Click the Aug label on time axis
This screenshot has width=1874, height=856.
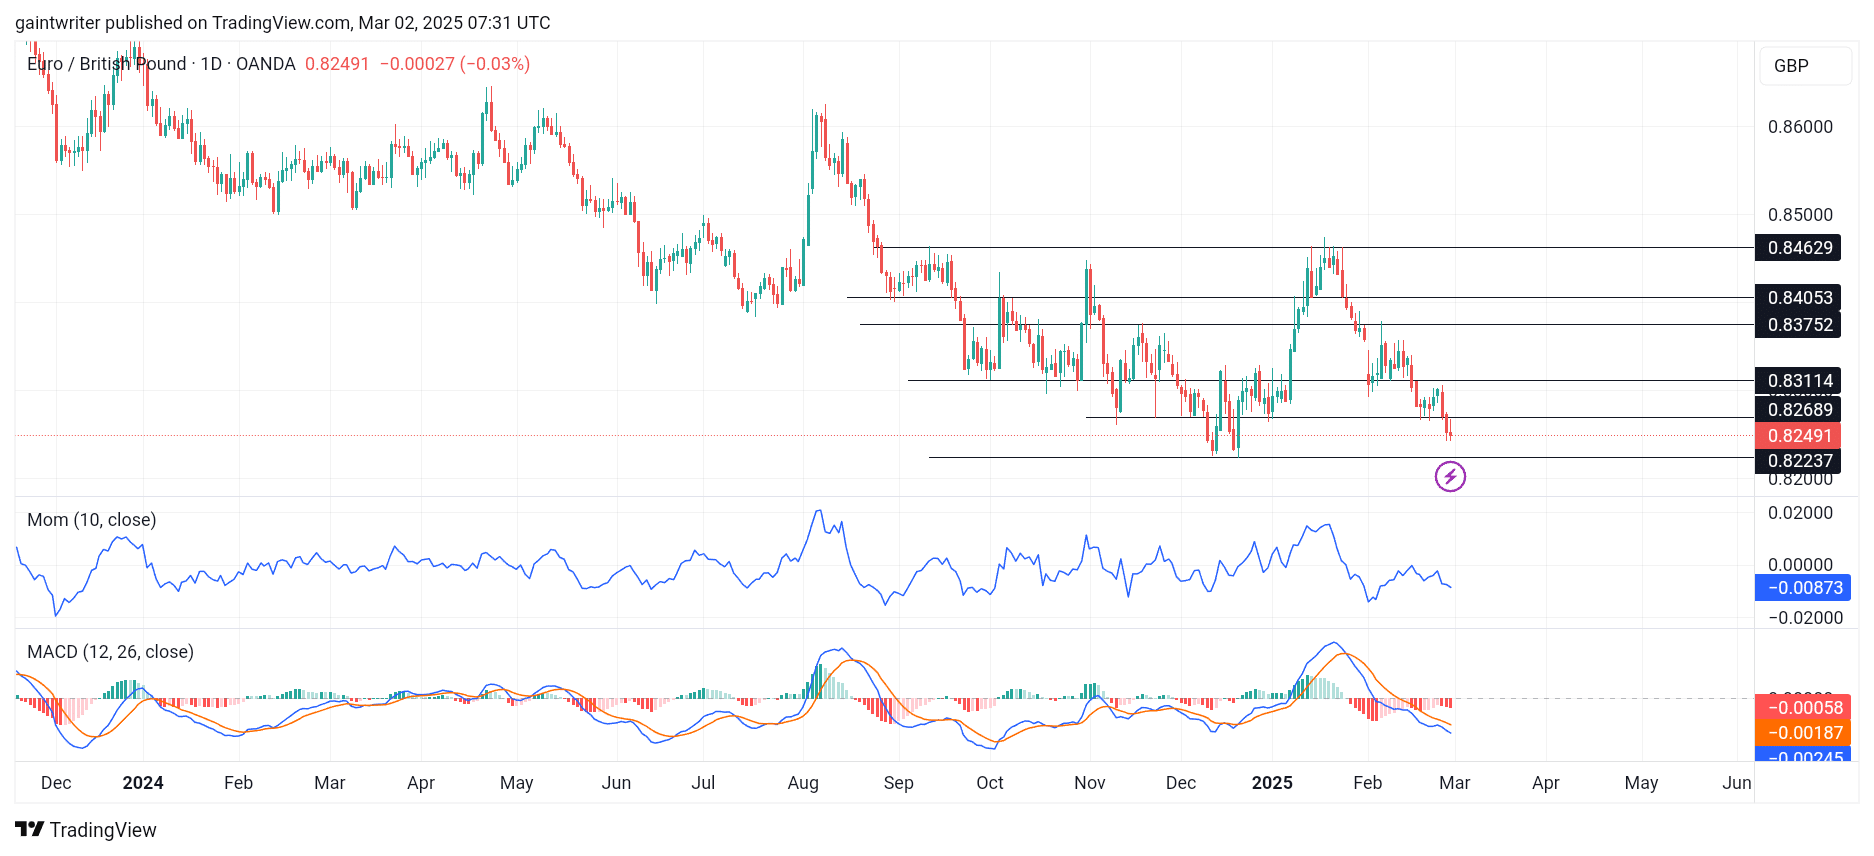point(803,783)
